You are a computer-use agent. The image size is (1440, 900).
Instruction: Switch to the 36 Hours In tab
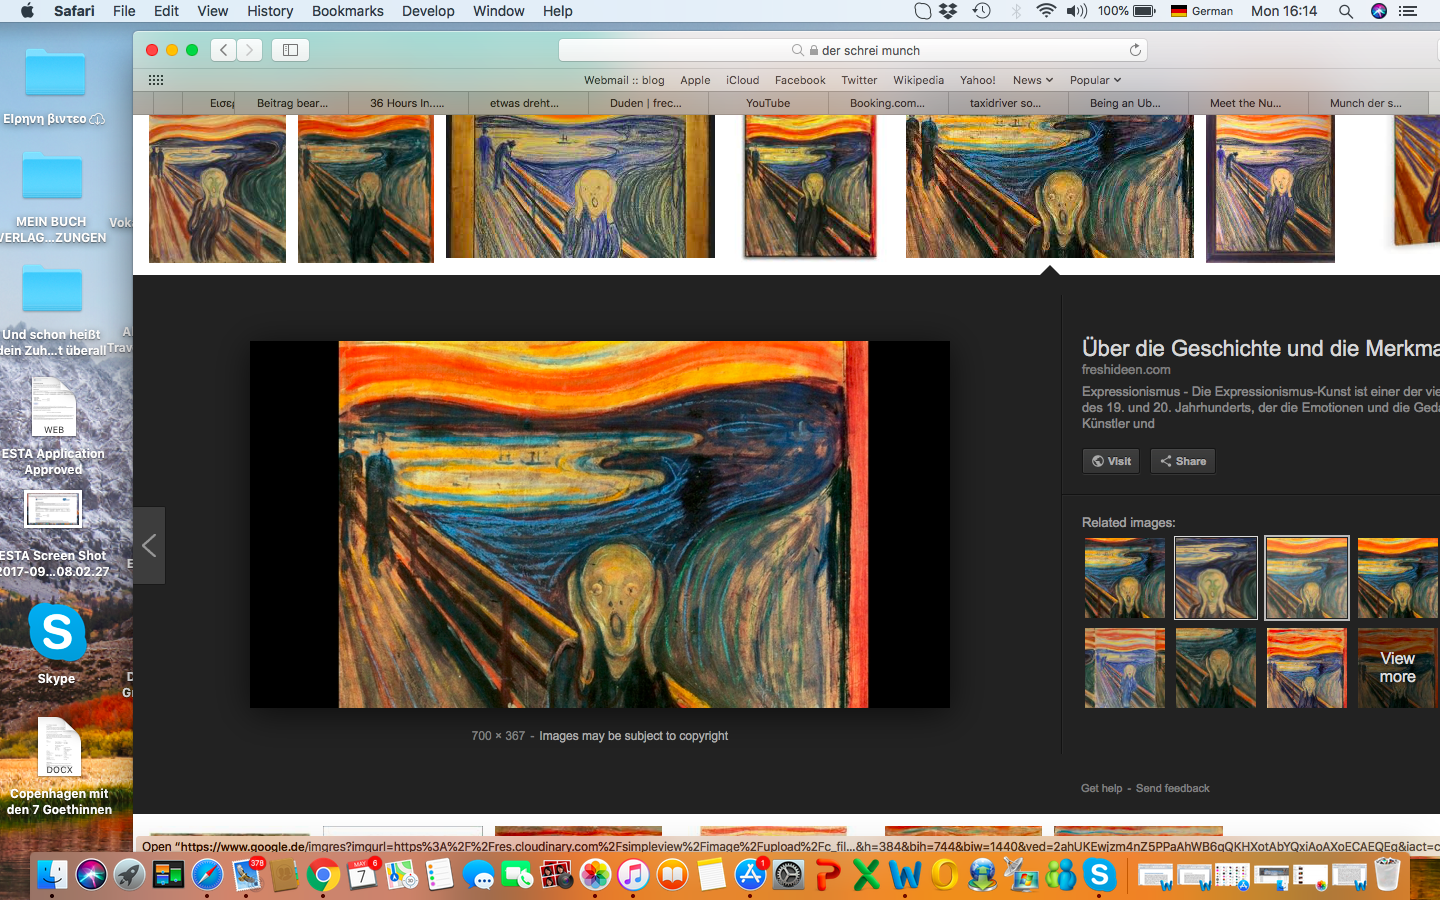pyautogui.click(x=407, y=103)
